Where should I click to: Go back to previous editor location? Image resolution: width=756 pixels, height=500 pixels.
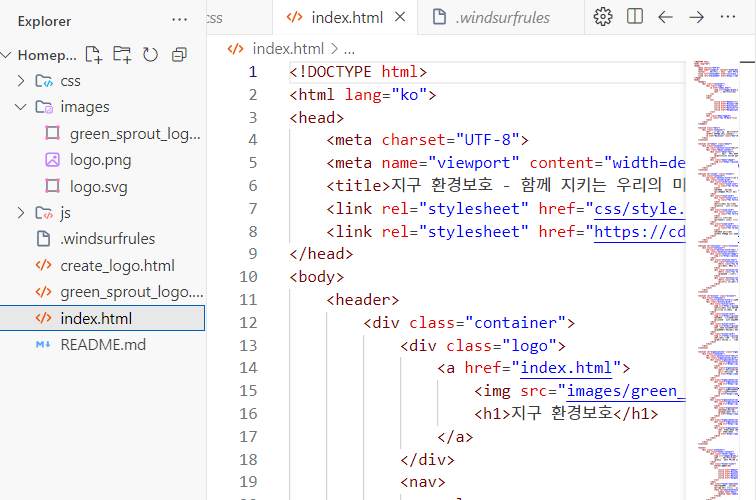(x=665, y=17)
